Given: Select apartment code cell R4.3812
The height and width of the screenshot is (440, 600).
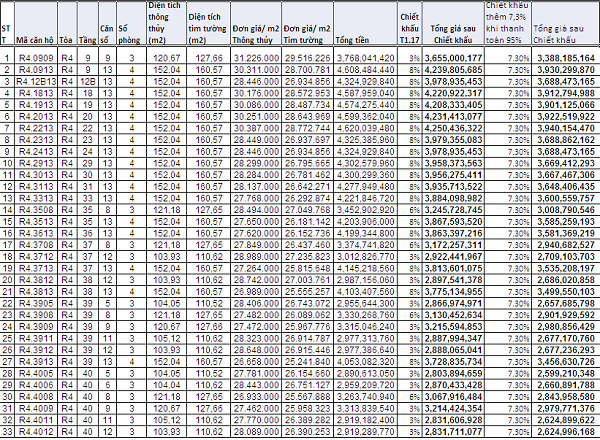Looking at the screenshot, I should pyautogui.click(x=36, y=280).
